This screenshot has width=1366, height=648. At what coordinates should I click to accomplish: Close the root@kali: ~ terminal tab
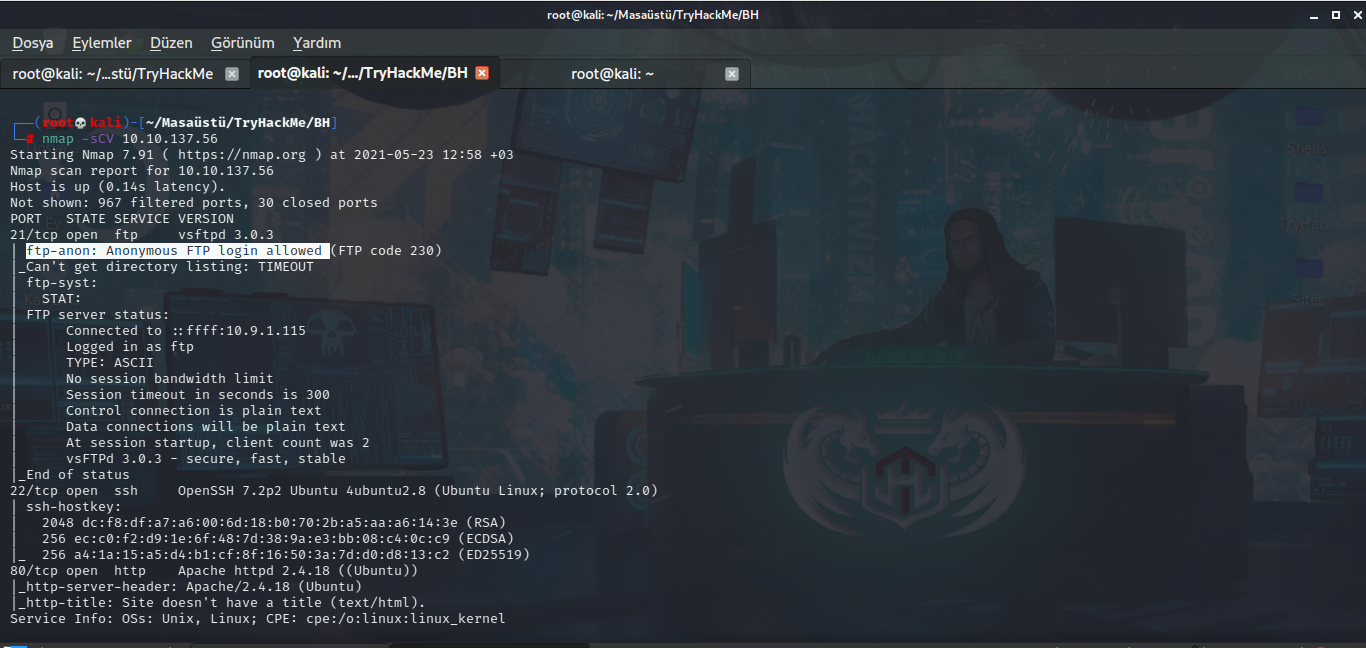pyautogui.click(x=732, y=74)
